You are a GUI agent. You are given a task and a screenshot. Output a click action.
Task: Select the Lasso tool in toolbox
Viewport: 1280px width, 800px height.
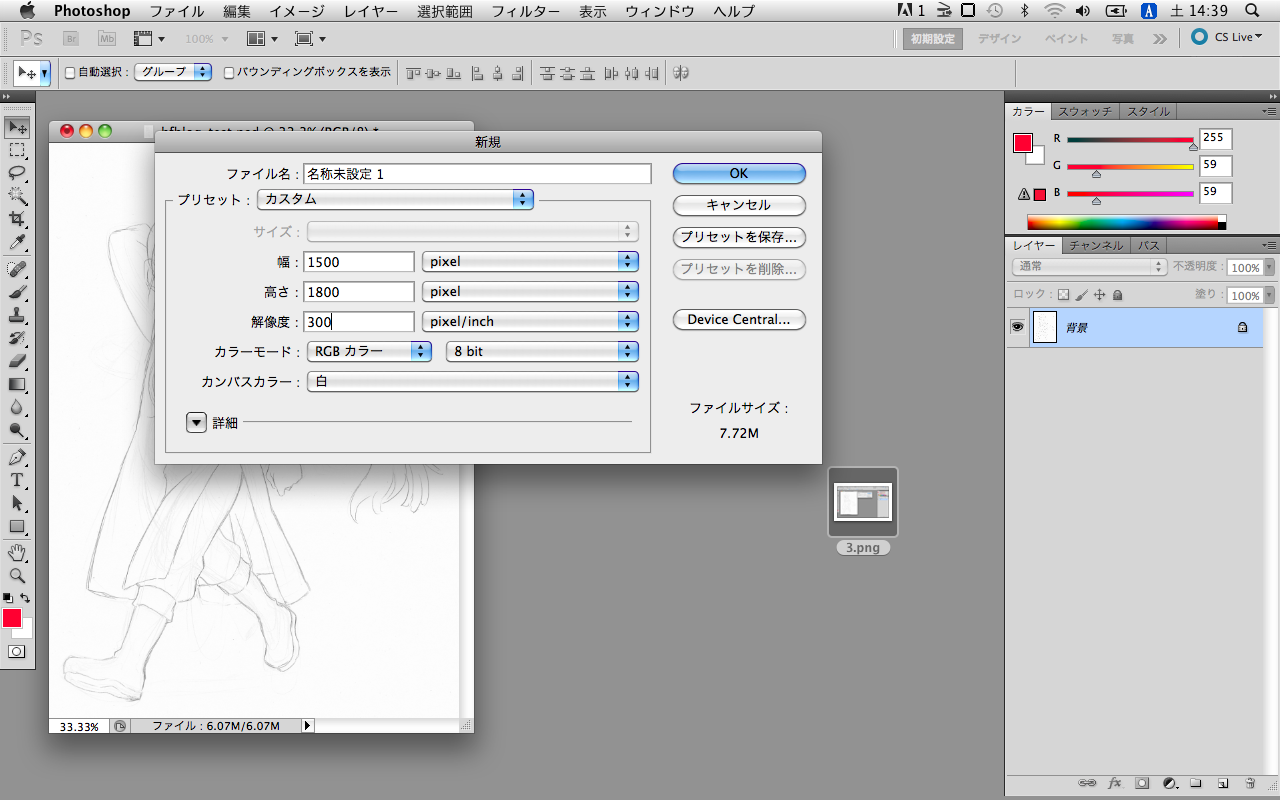point(17,172)
